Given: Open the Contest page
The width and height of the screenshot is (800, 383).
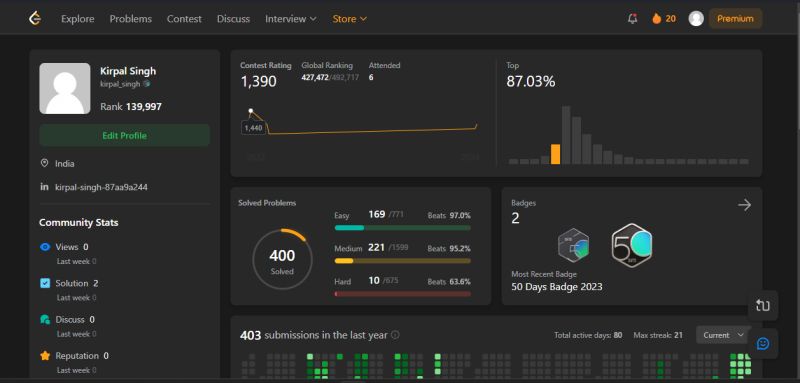Looking at the screenshot, I should point(184,19).
